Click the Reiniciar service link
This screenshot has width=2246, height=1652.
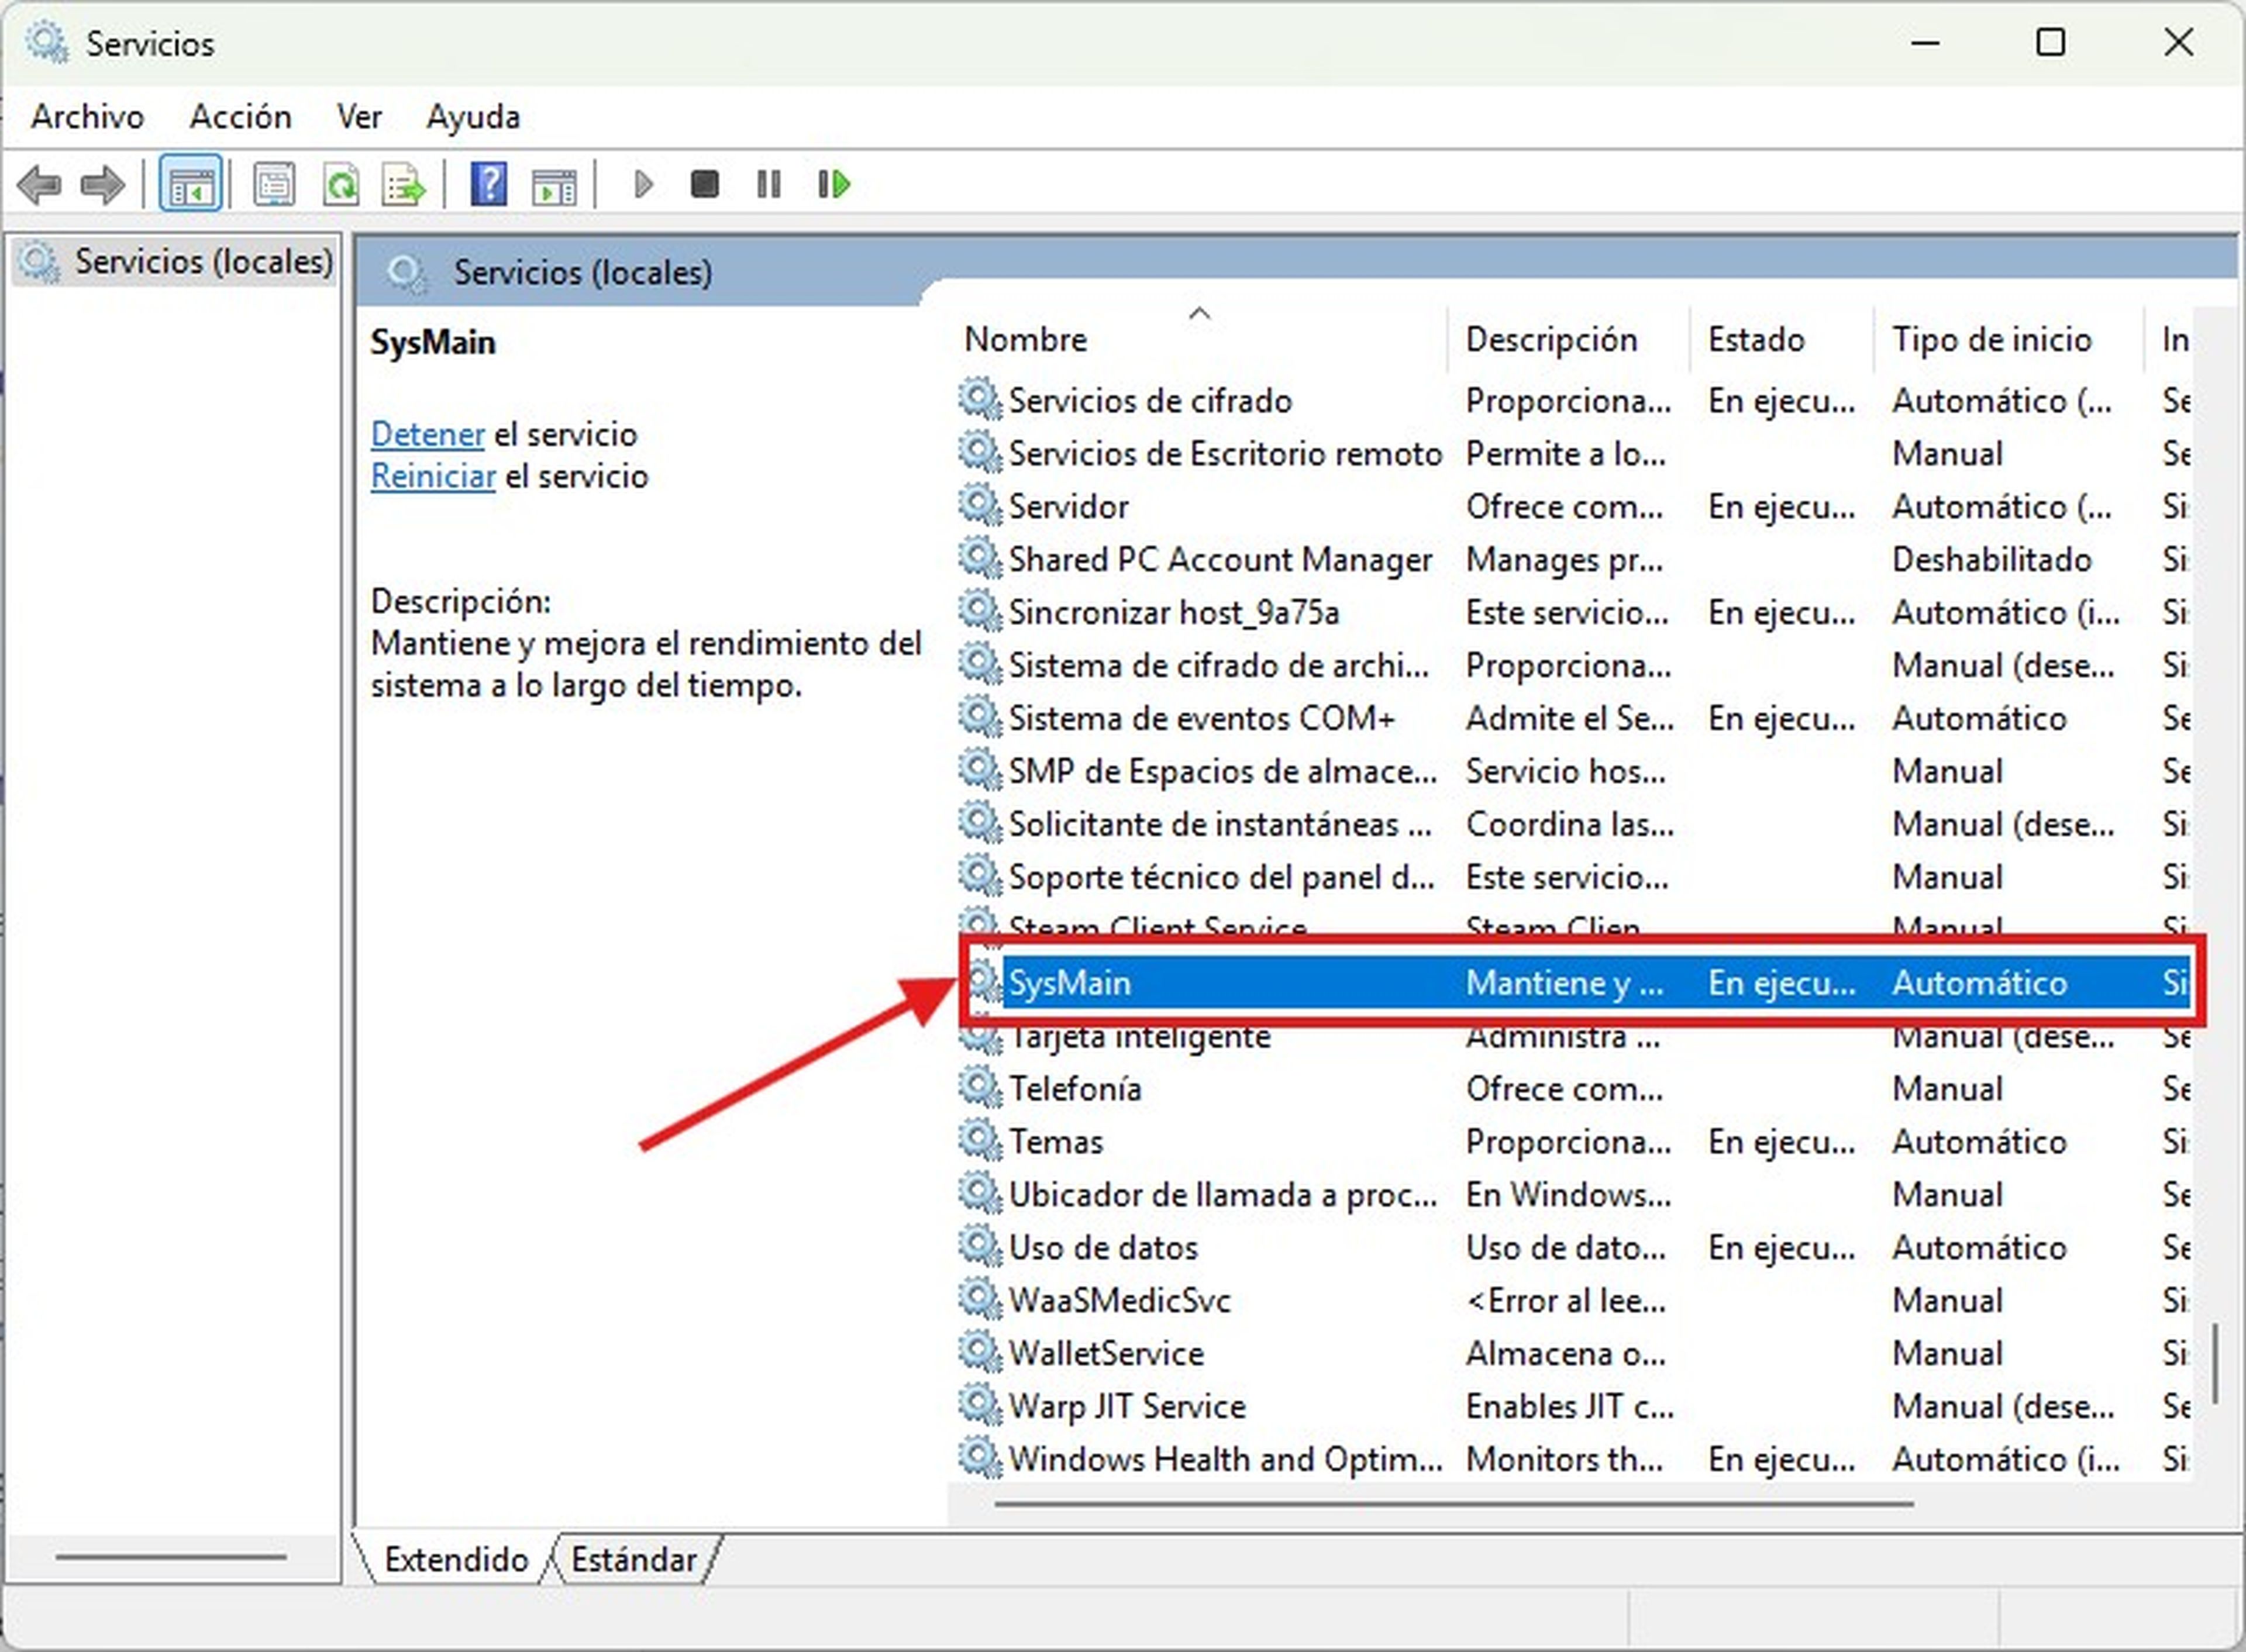coord(433,476)
